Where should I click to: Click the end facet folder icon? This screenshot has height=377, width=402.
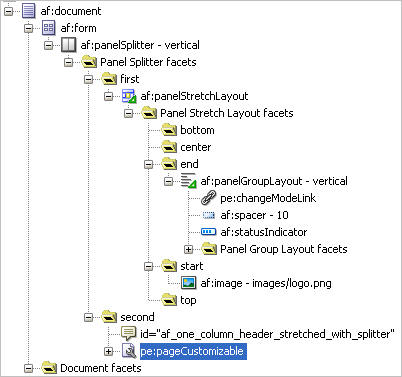pyautogui.click(x=169, y=164)
